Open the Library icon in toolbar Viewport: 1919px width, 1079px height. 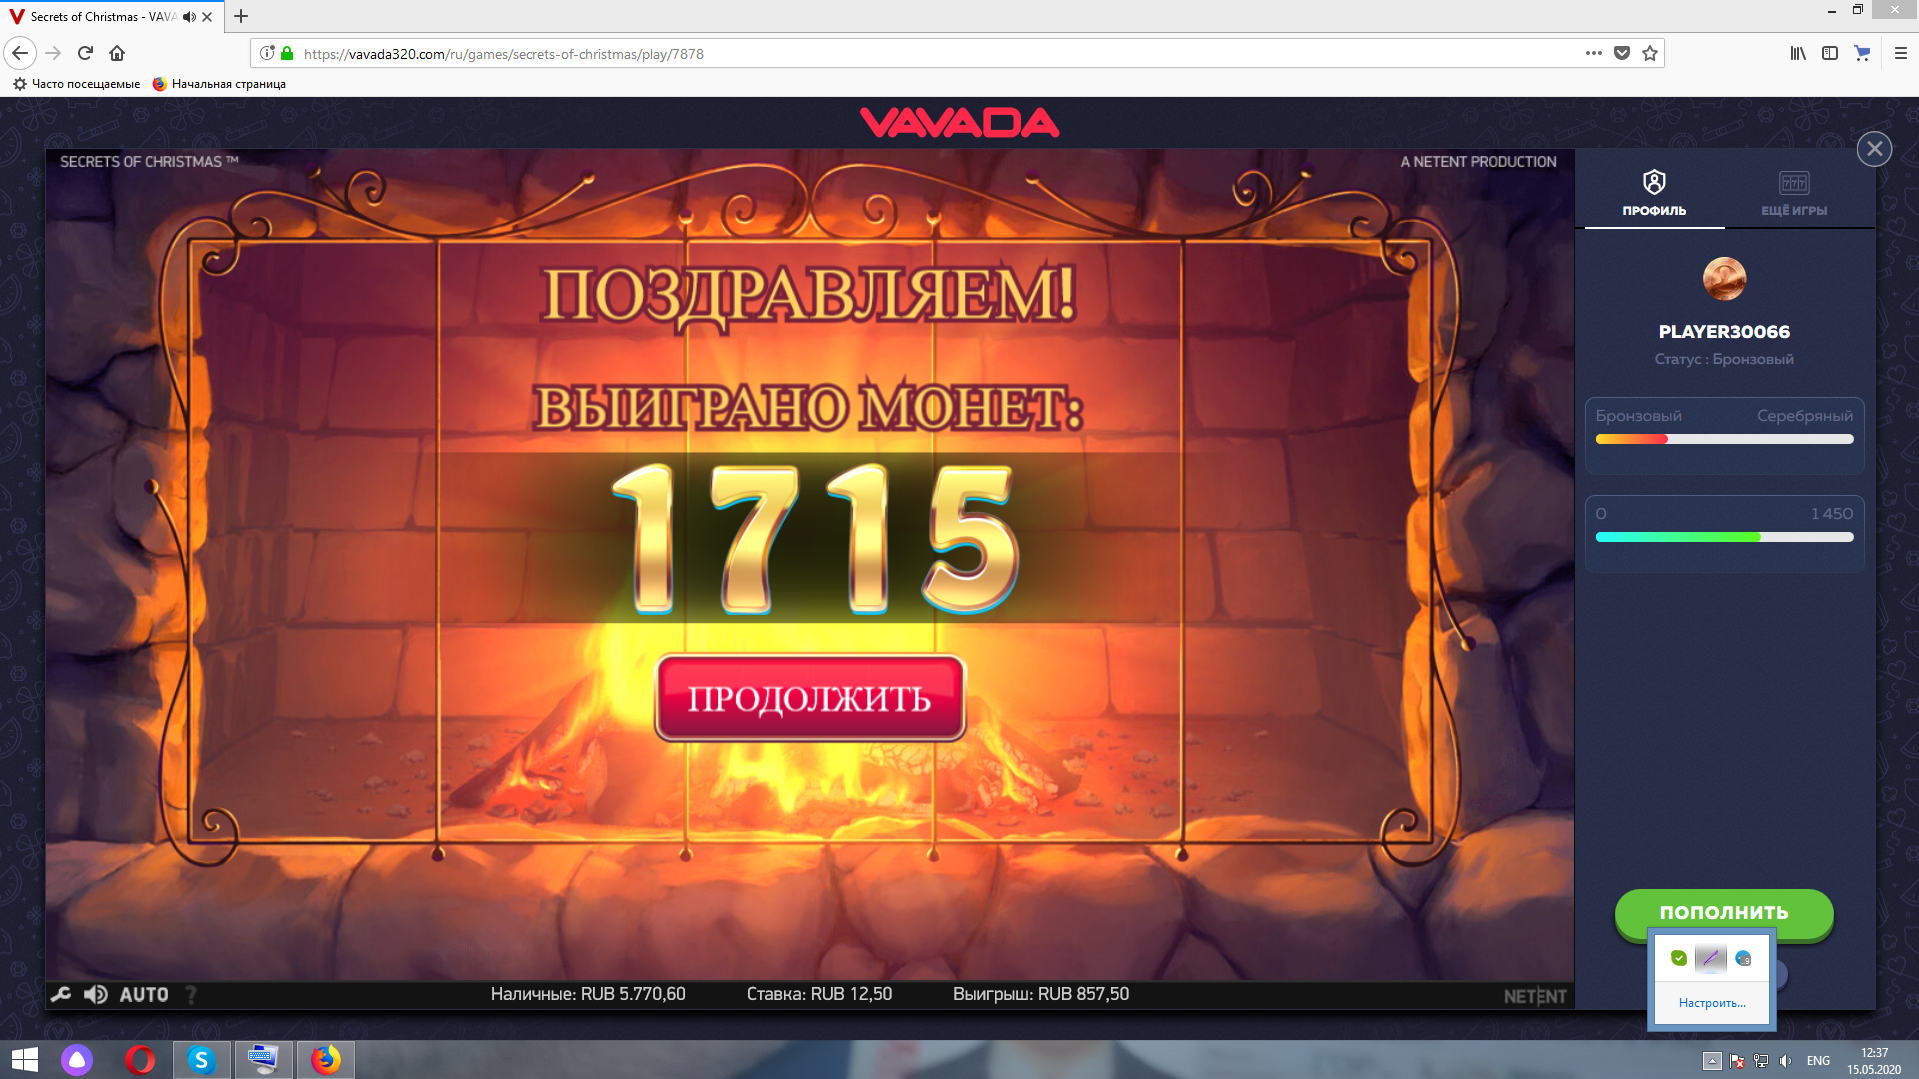click(1797, 54)
